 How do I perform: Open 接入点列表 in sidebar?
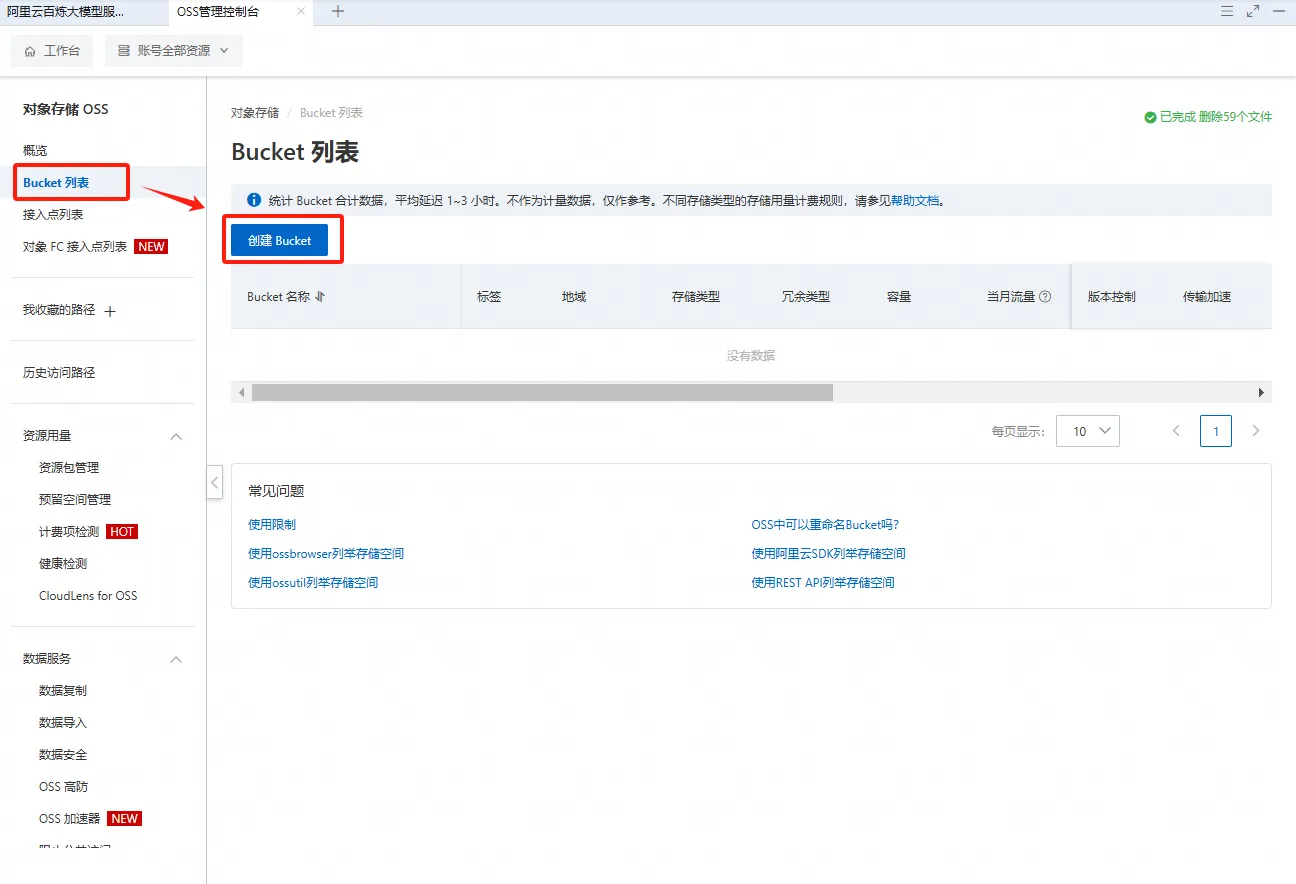pyautogui.click(x=53, y=215)
